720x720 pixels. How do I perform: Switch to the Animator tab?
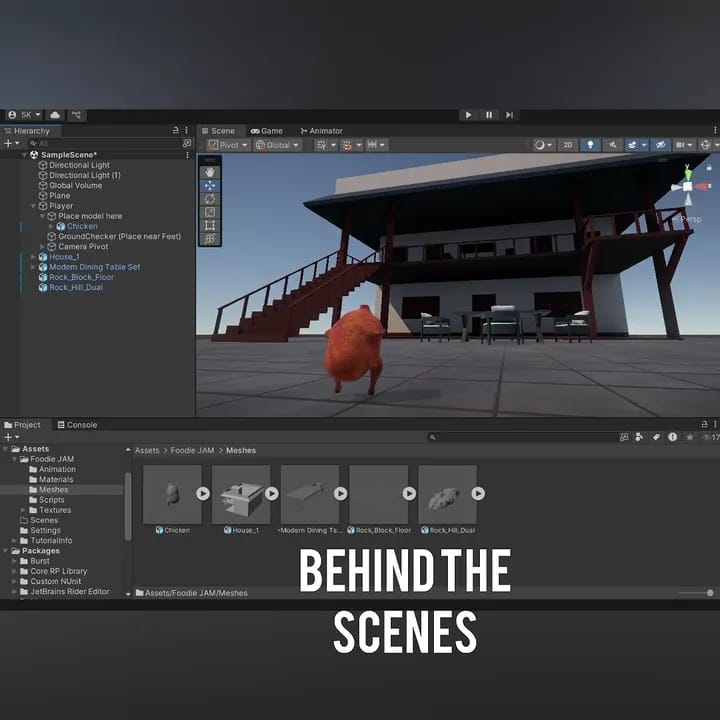[x=321, y=131]
